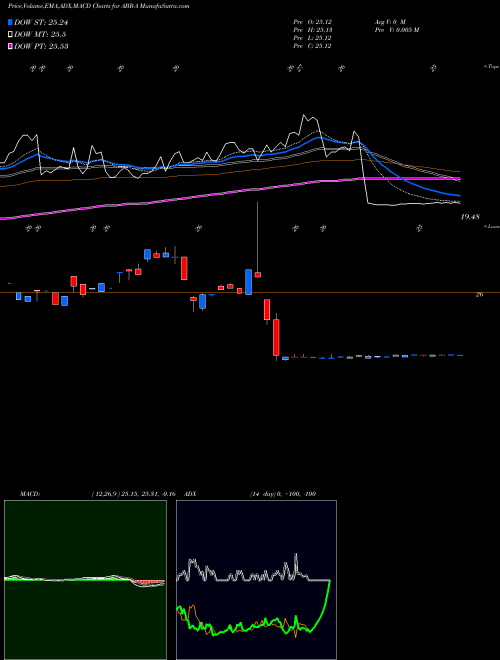Image resolution: width=500 pixels, height=660 pixels.
Task: Click the ADX (14 day) parameter values
Action: [x=283, y=494]
